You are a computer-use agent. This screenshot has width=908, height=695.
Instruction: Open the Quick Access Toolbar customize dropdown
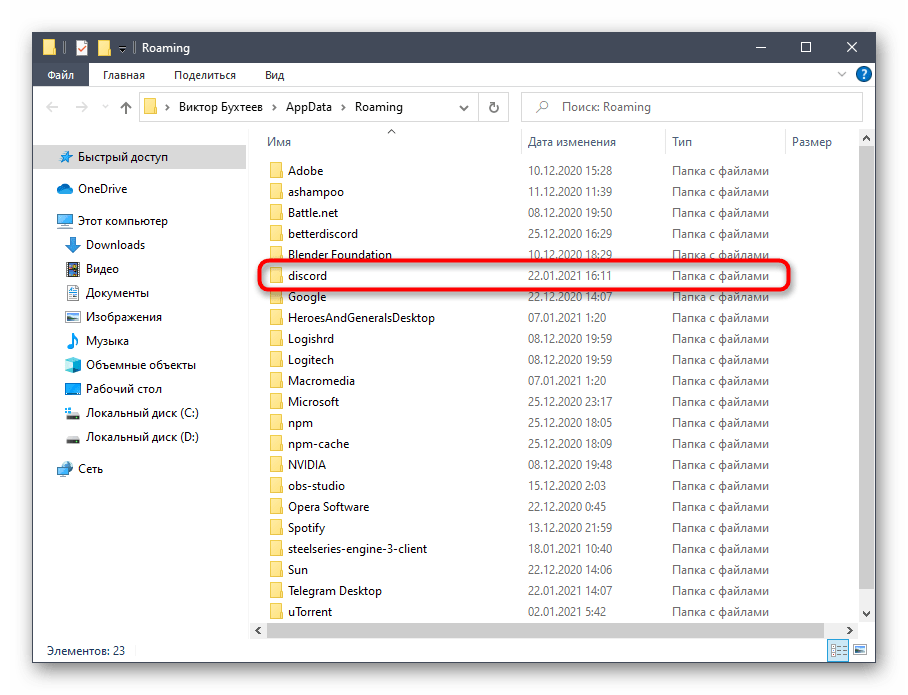pyautogui.click(x=122, y=48)
